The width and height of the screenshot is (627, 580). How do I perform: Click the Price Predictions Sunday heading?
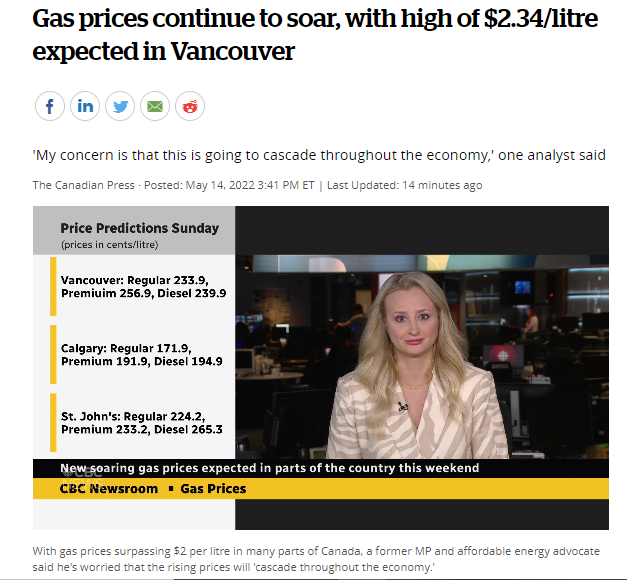[140, 228]
